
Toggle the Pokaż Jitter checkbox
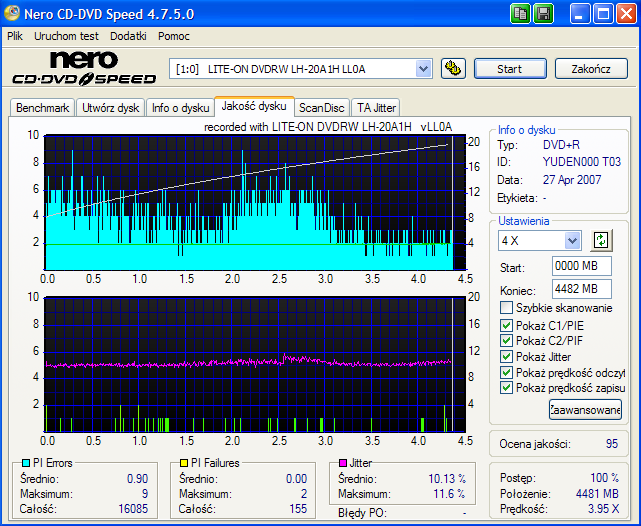506,356
